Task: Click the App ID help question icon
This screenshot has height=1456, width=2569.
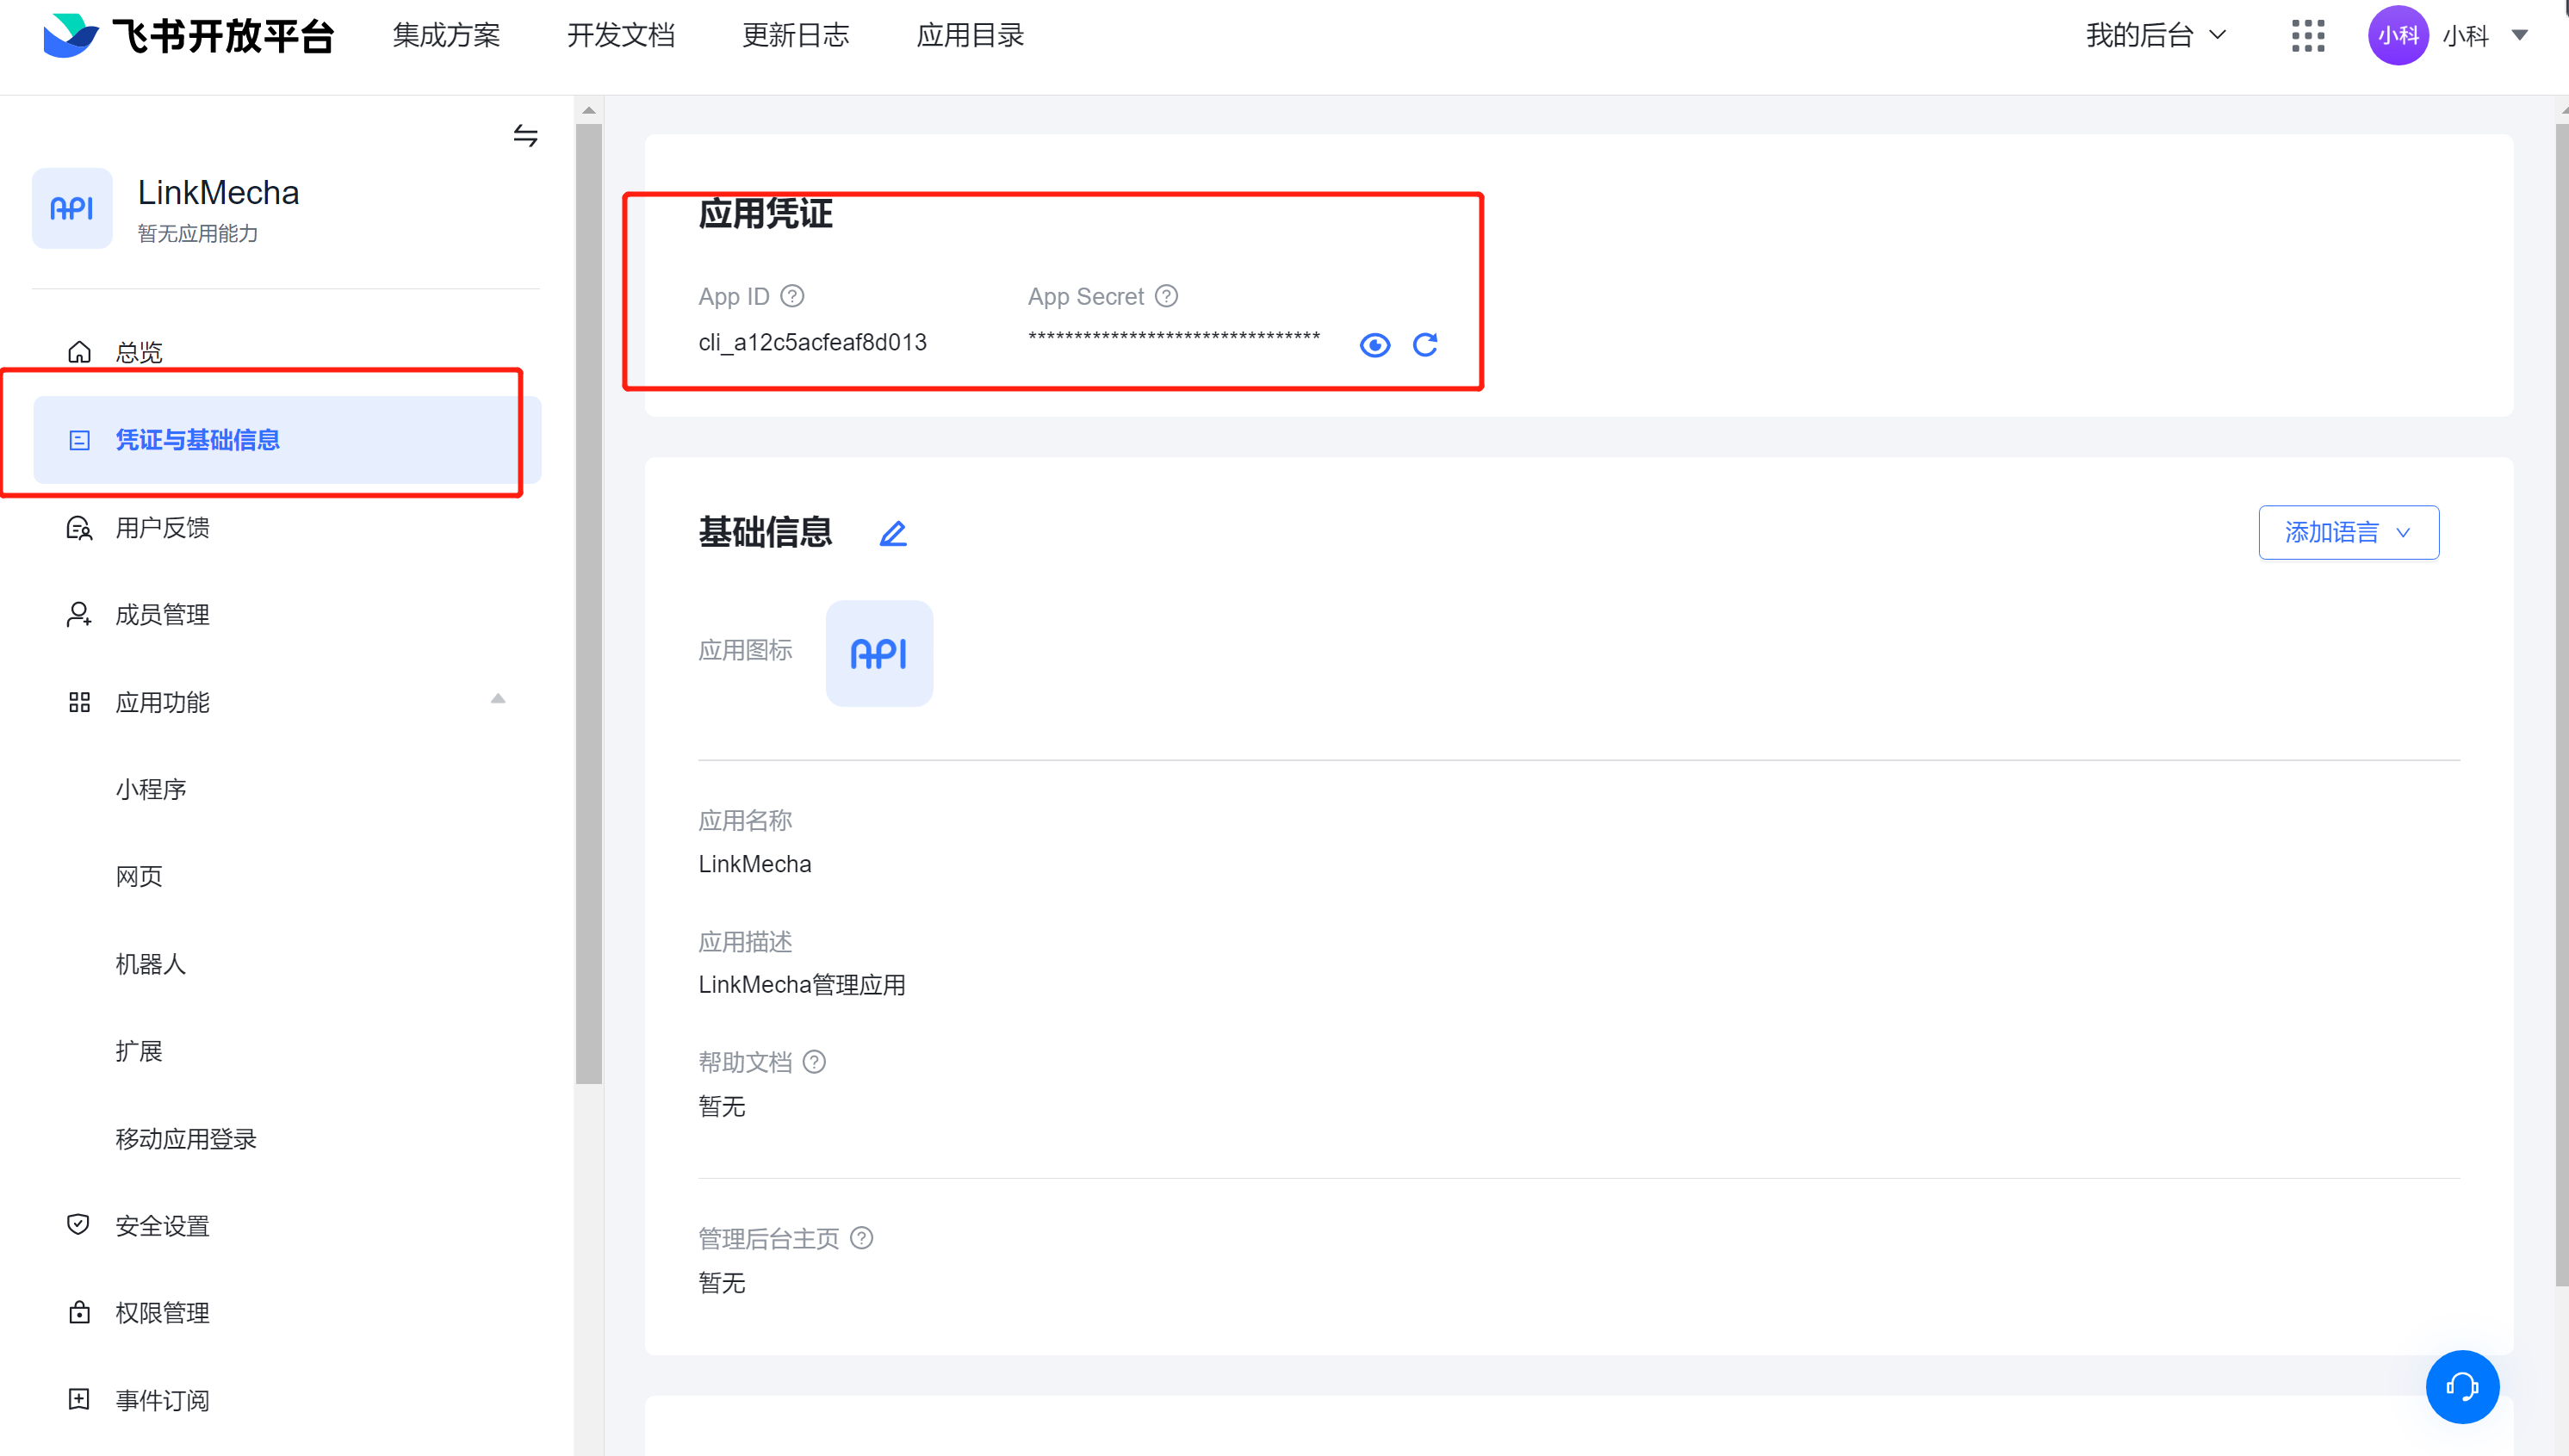Action: tap(793, 296)
